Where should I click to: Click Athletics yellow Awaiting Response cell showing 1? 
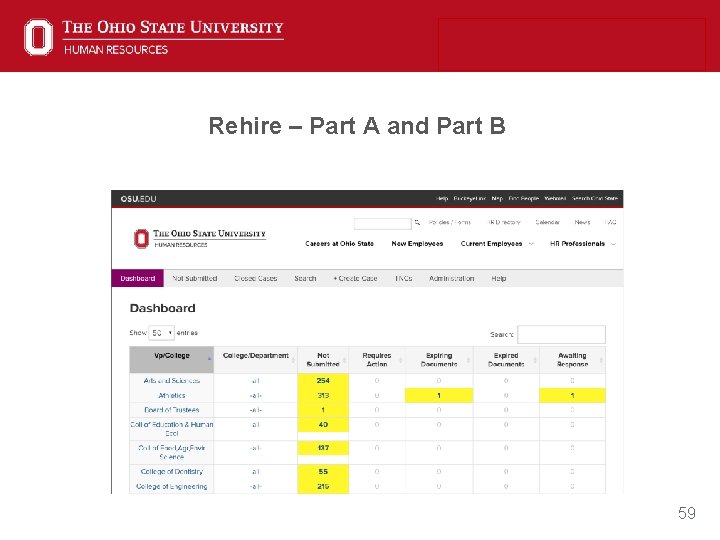[572, 395]
